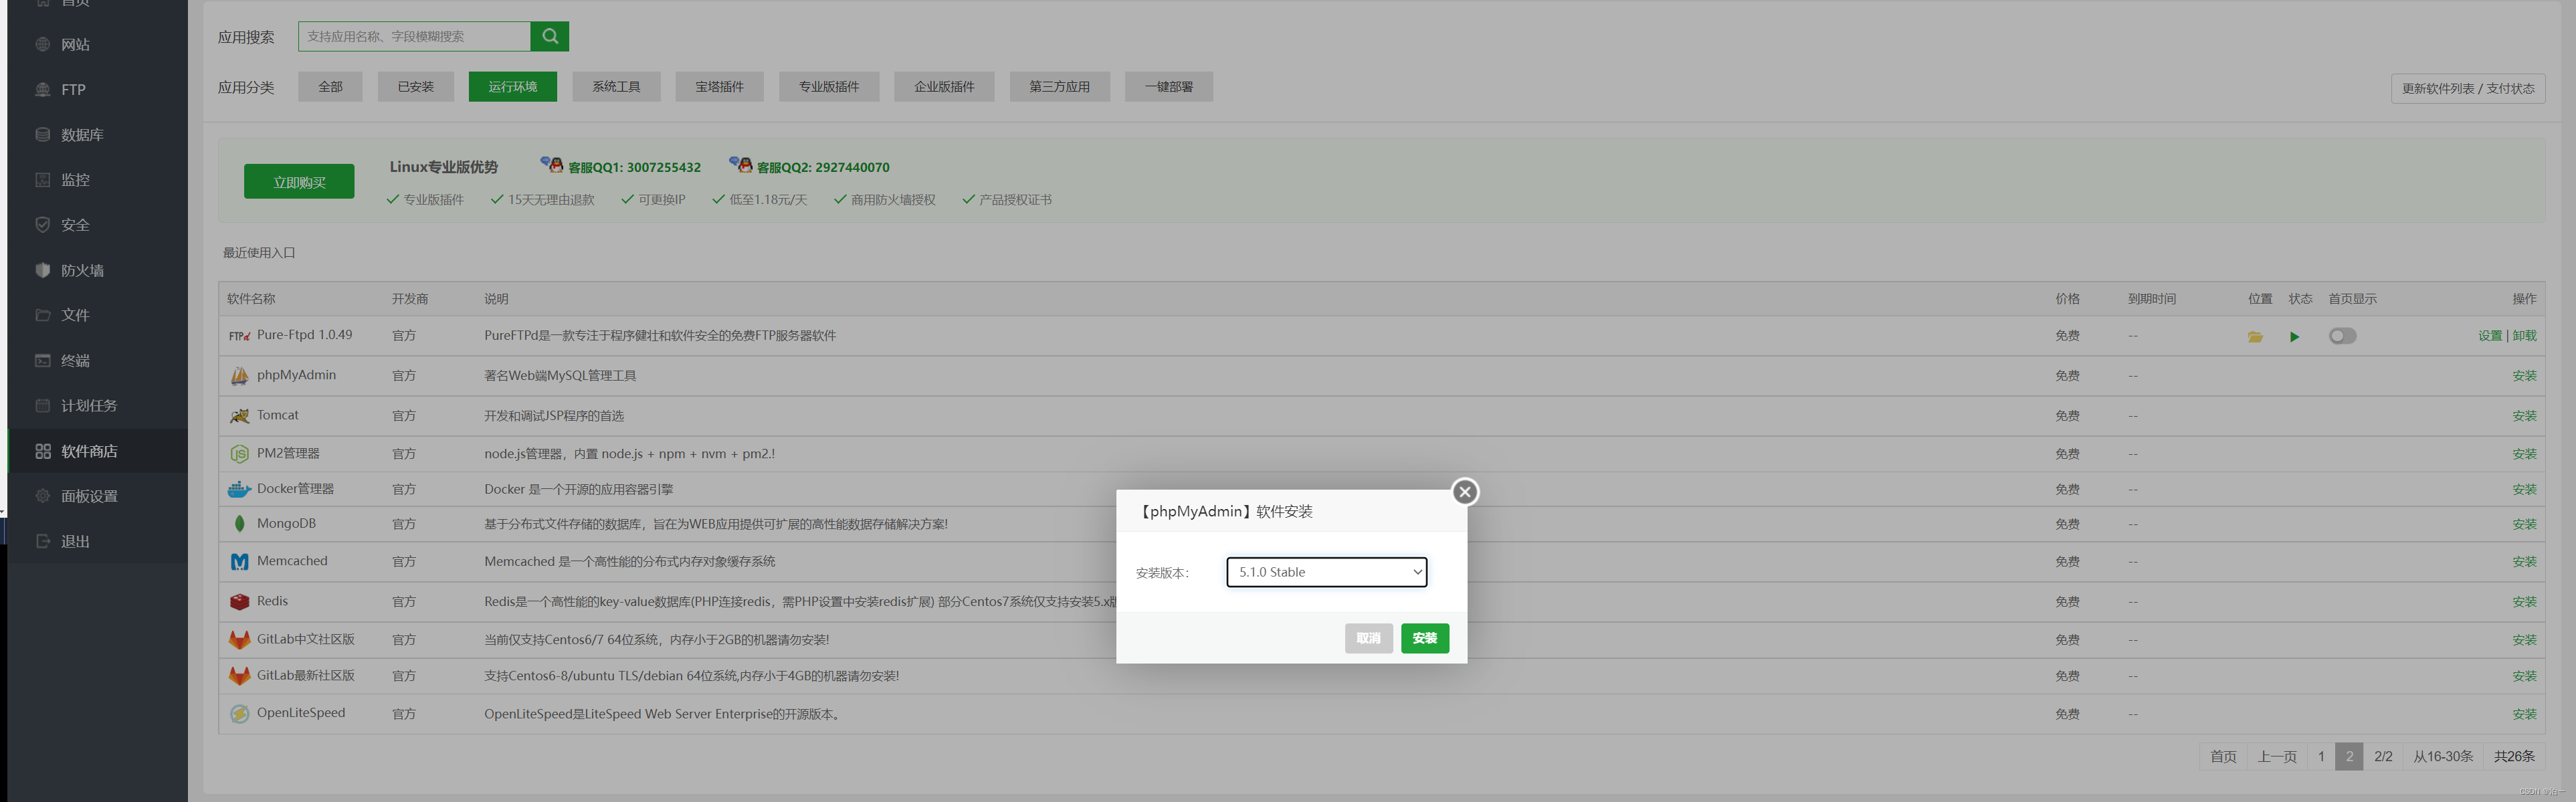Open the 终端 section in sidebar
Viewport: 2576px width, 802px height.
pos(74,360)
